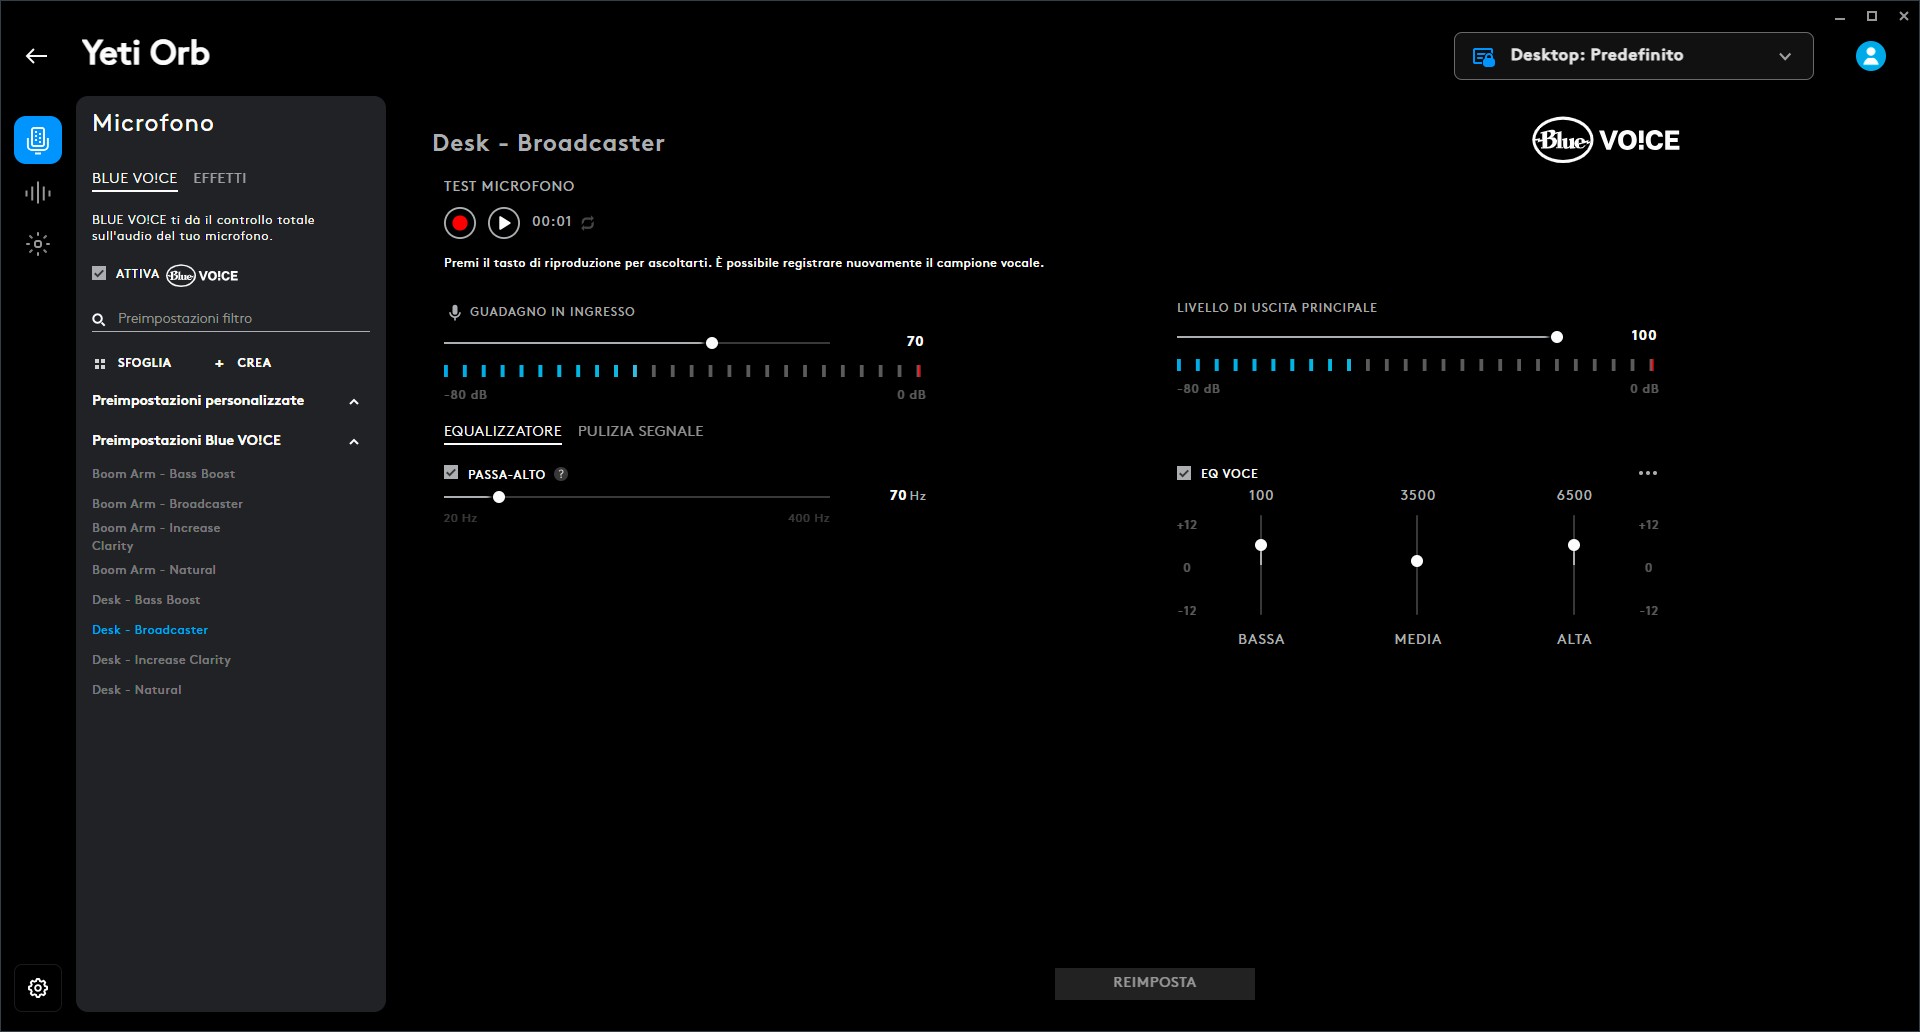
Task: Open app settings gear at bottom left
Action: (x=38, y=988)
